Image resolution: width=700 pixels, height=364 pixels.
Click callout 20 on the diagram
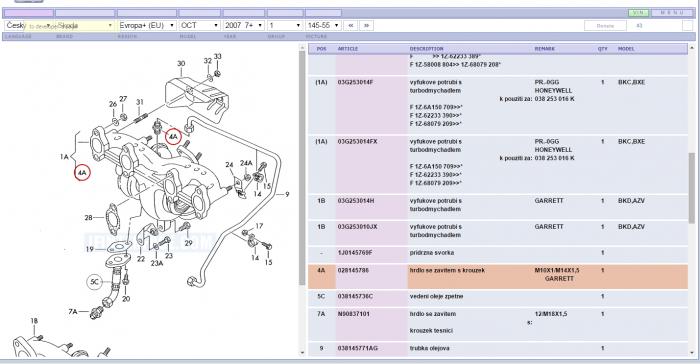pyautogui.click(x=126, y=298)
